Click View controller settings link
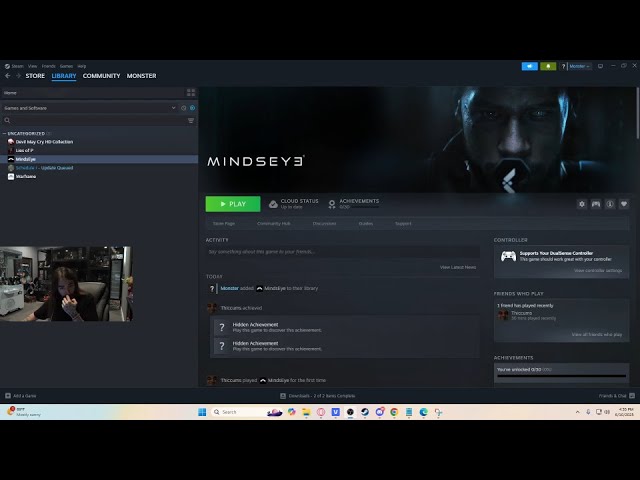The width and height of the screenshot is (640, 480). pos(598,271)
